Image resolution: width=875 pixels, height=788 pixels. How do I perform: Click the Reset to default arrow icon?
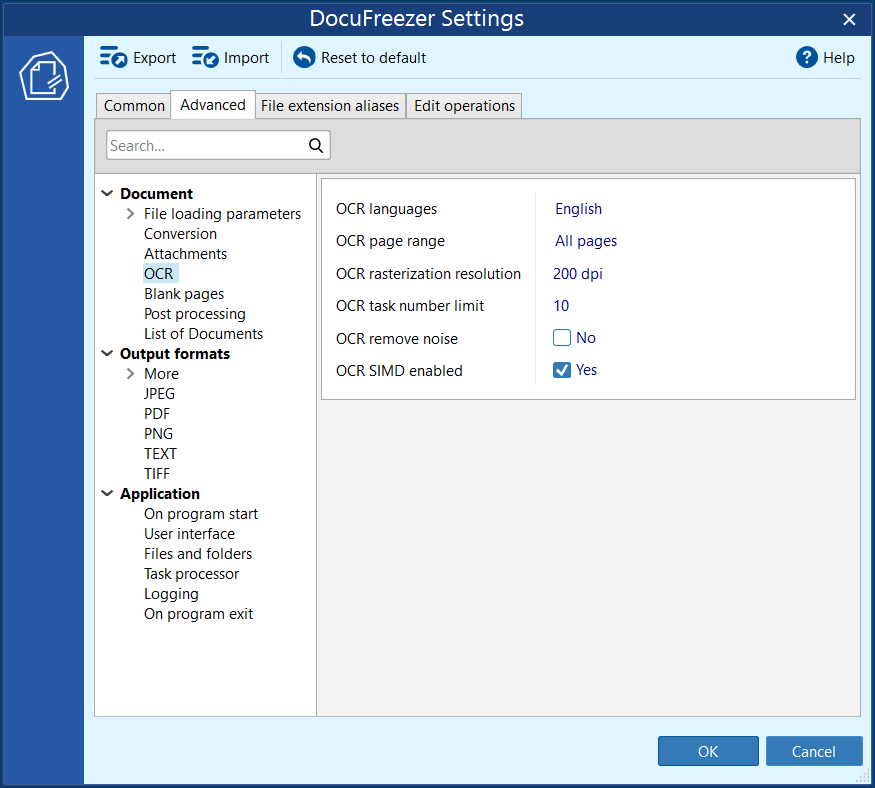click(x=304, y=58)
